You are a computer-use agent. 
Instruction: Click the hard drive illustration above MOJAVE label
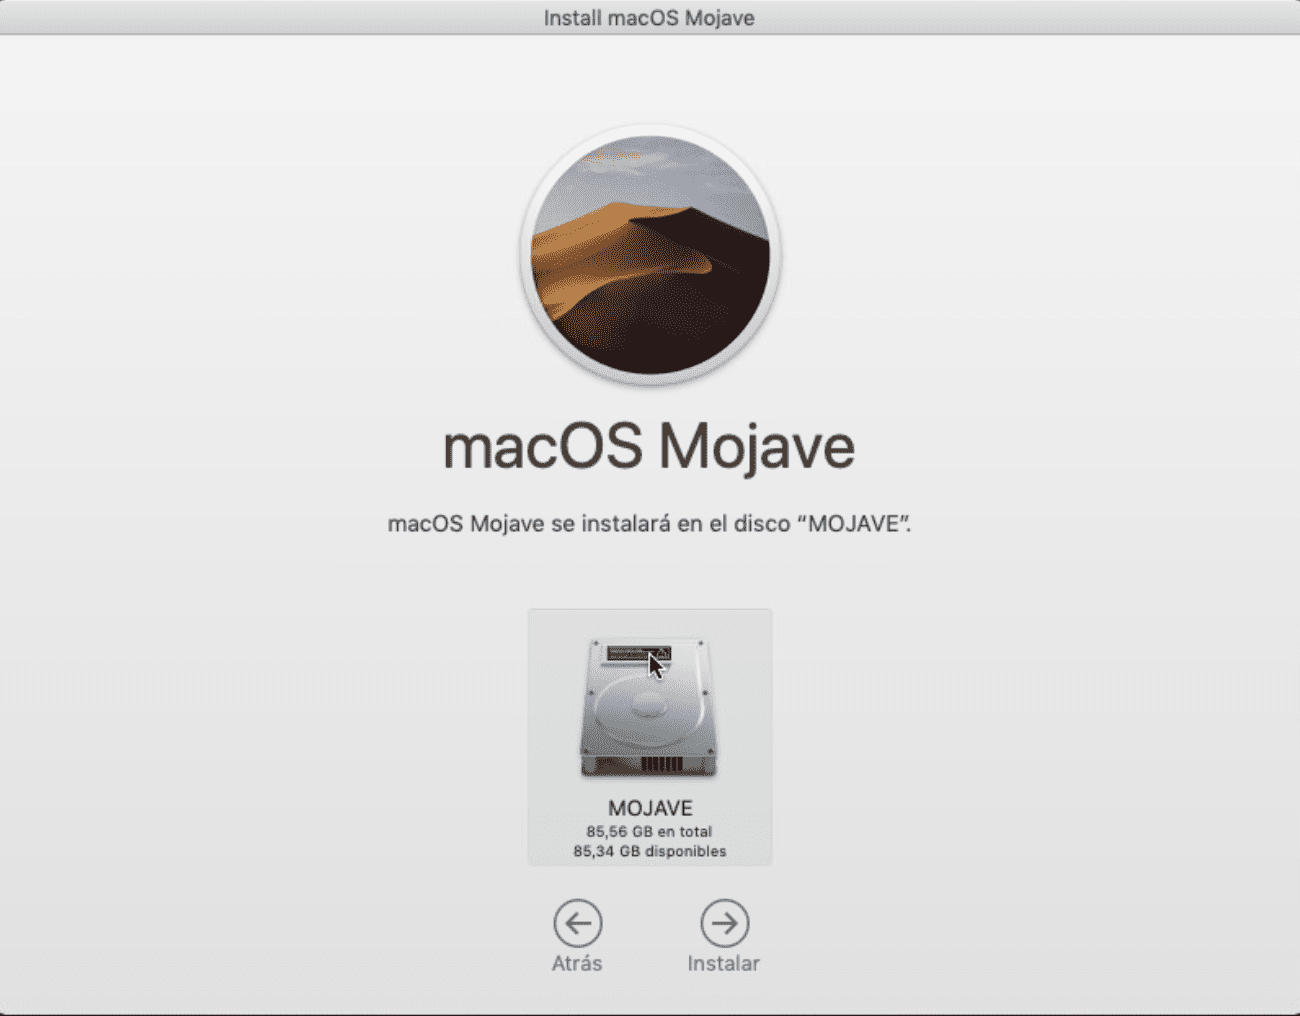(x=649, y=705)
